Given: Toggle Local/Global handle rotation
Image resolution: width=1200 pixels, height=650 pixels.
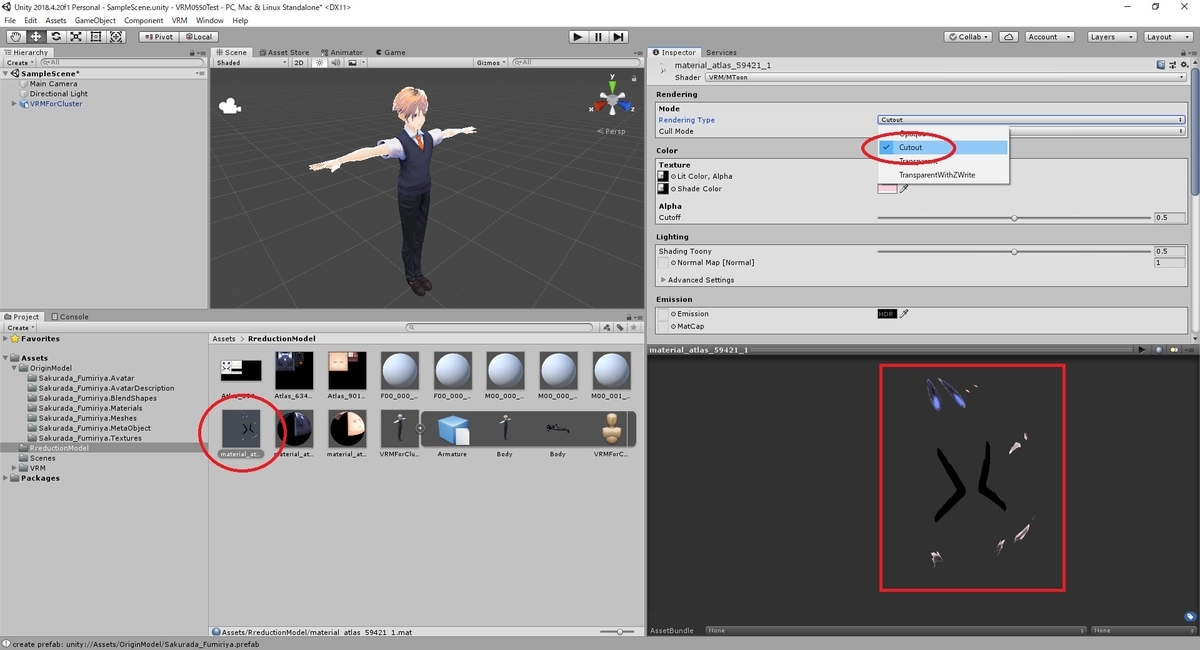Looking at the screenshot, I should (198, 37).
